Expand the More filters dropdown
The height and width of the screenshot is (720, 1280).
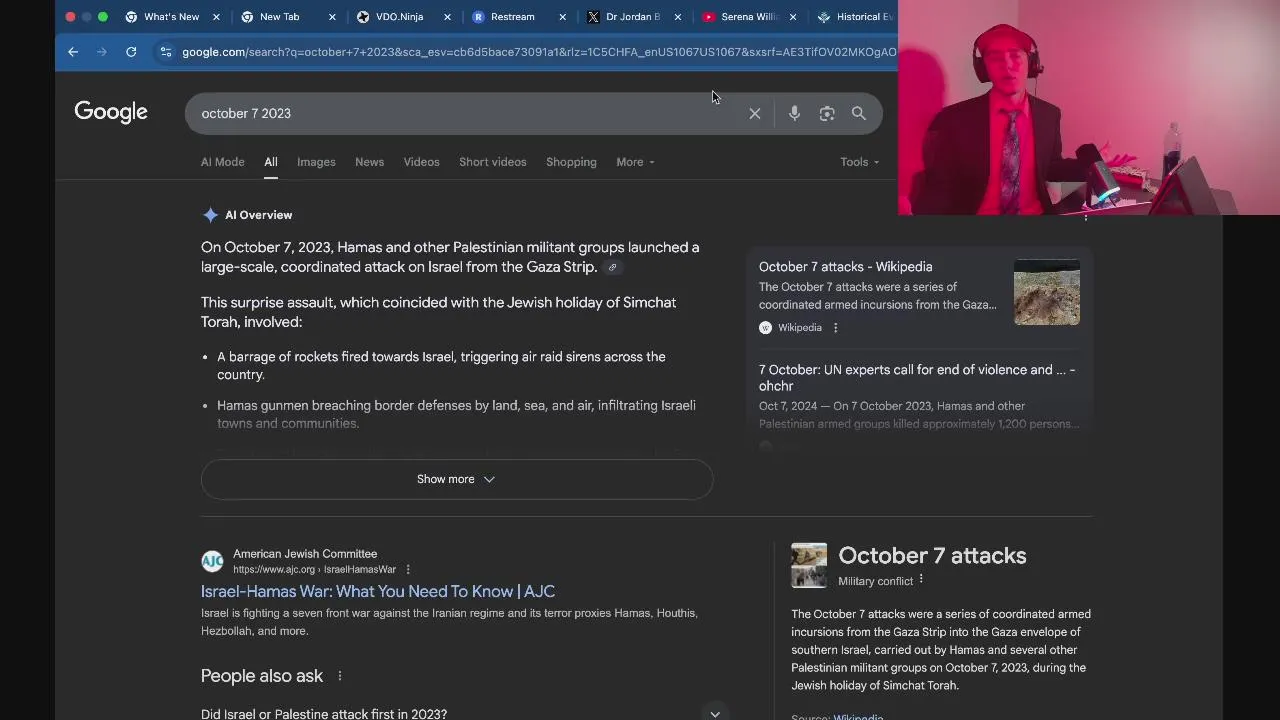(x=635, y=162)
